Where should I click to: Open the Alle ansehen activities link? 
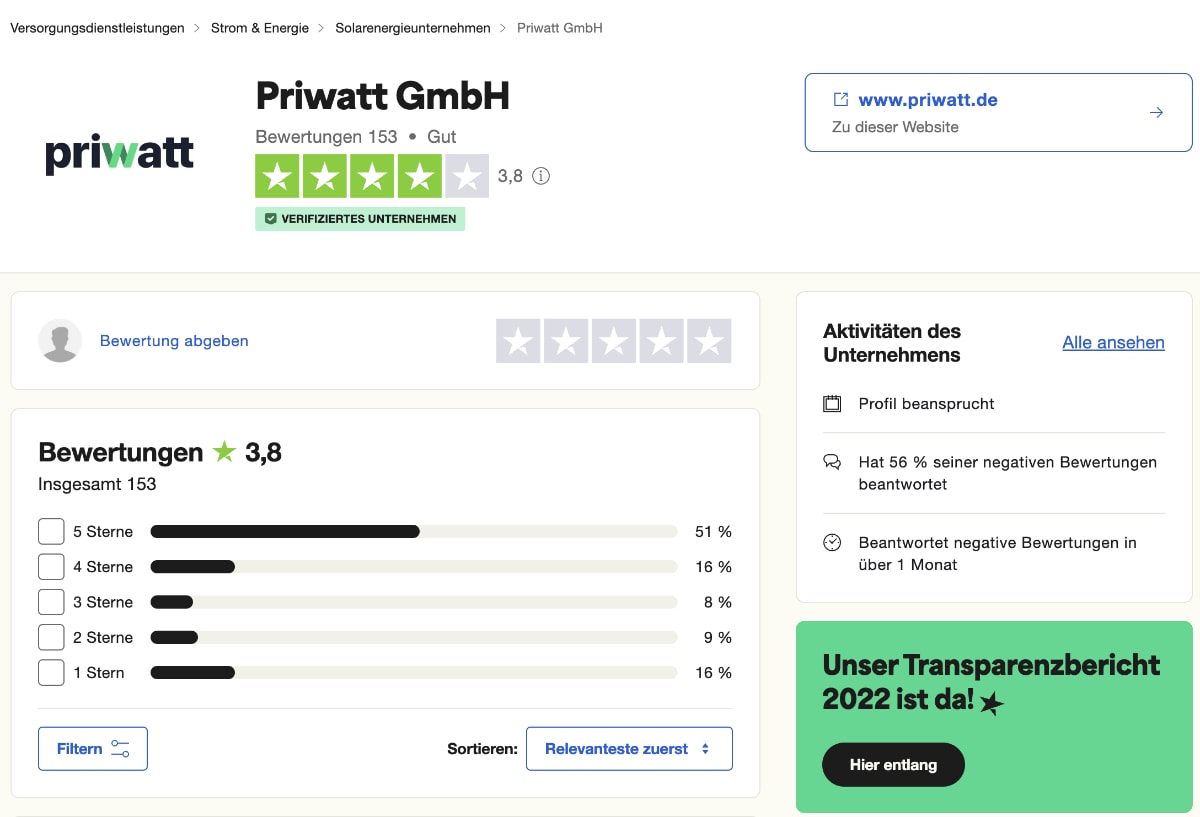1113,342
